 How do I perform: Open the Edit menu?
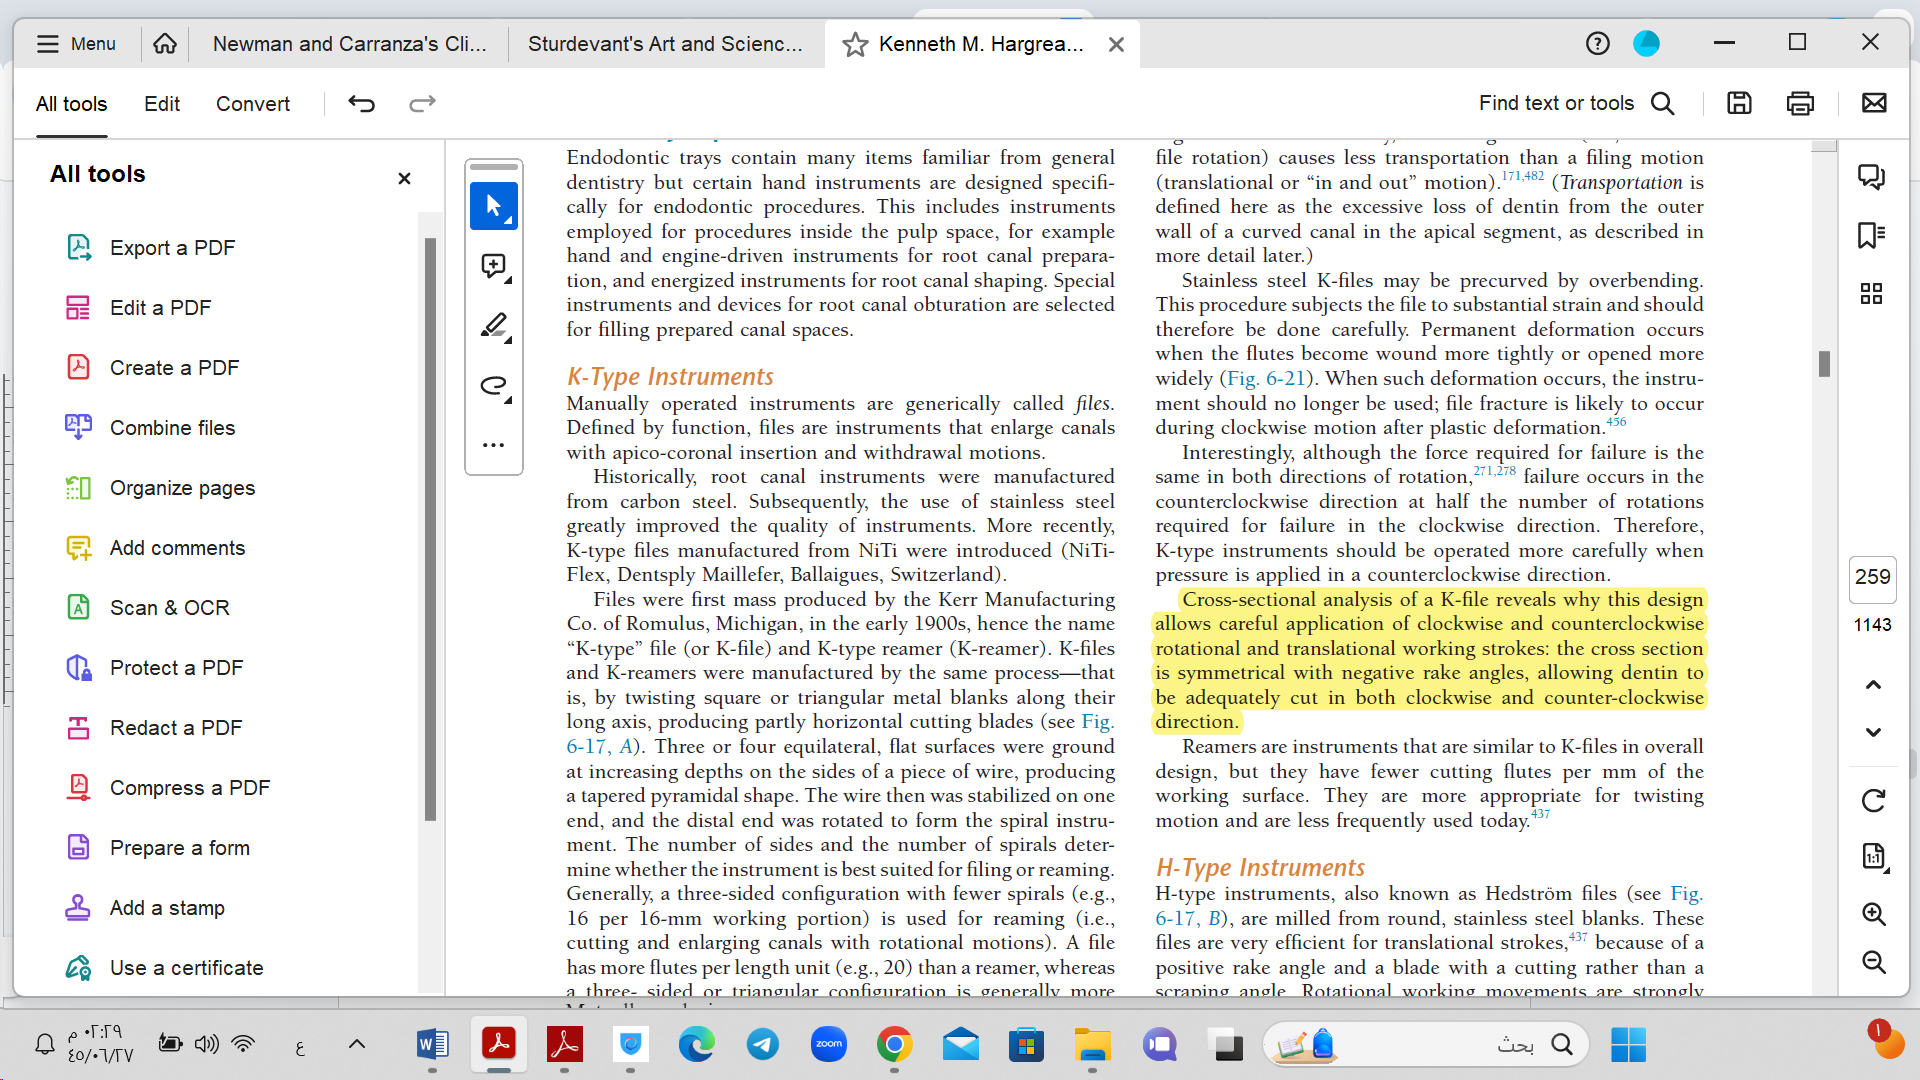pyautogui.click(x=162, y=104)
